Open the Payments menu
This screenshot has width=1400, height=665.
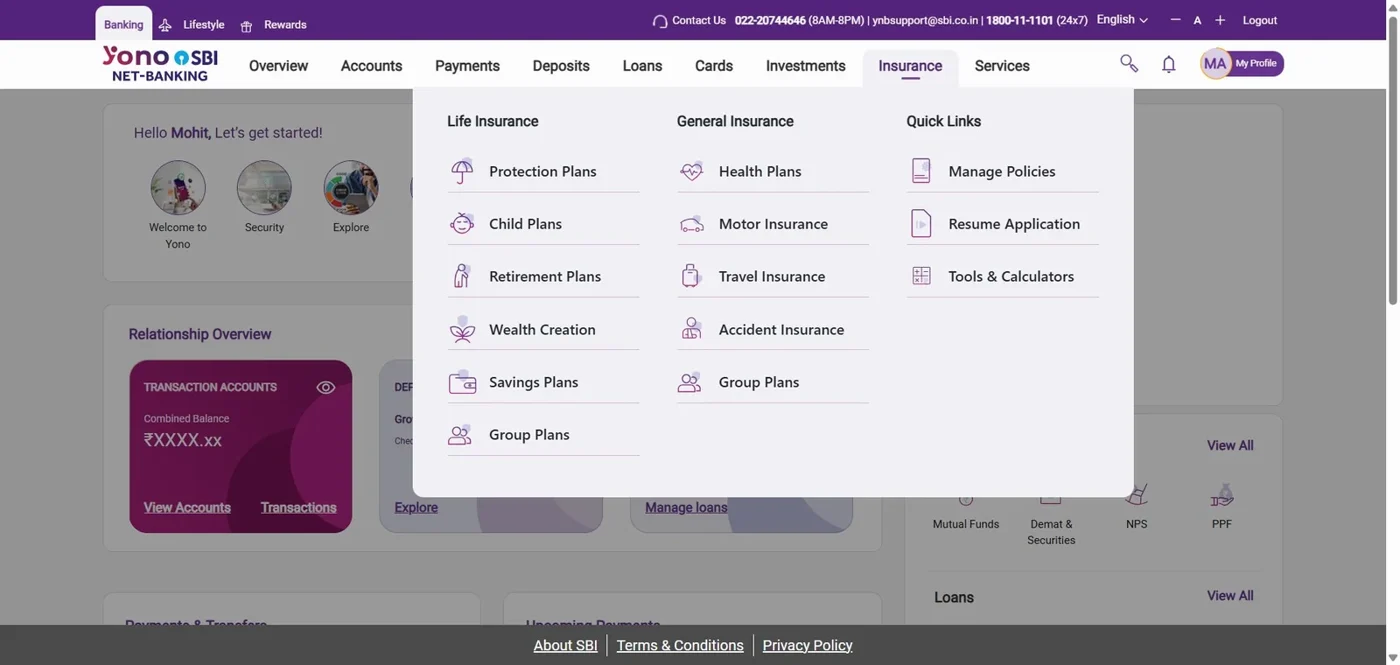(x=467, y=66)
